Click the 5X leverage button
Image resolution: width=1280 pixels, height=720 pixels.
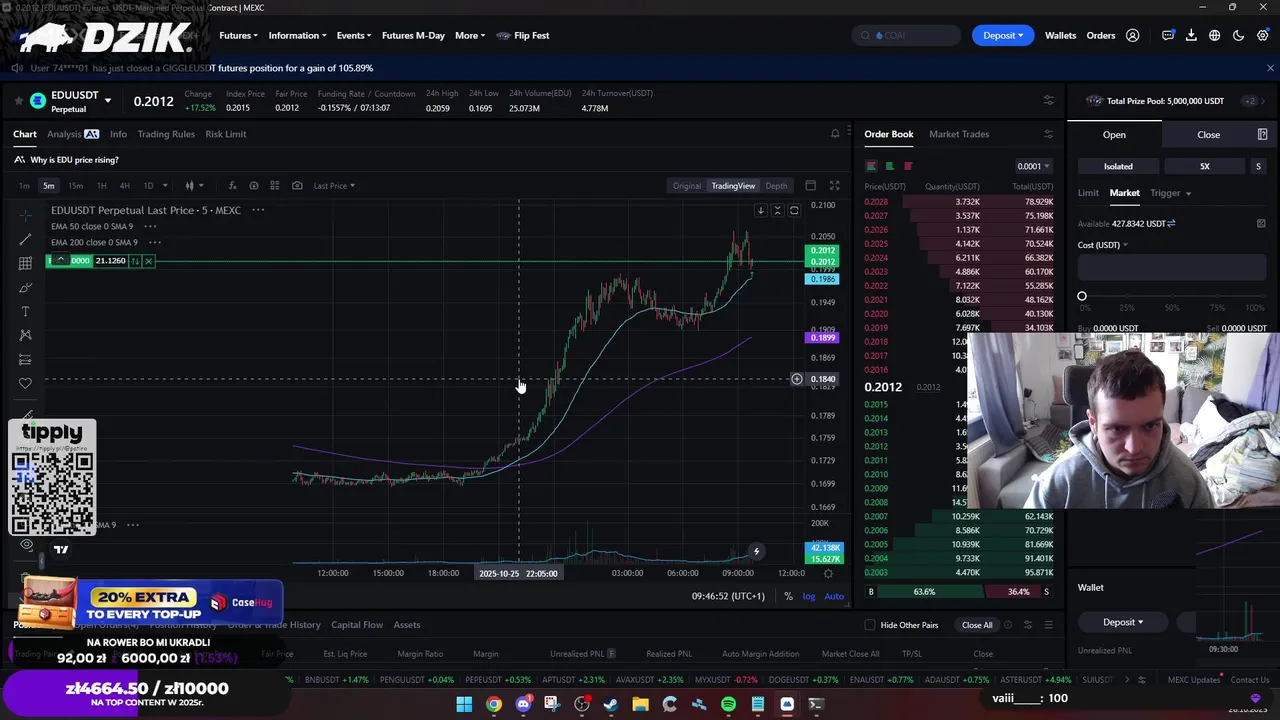tap(1204, 166)
